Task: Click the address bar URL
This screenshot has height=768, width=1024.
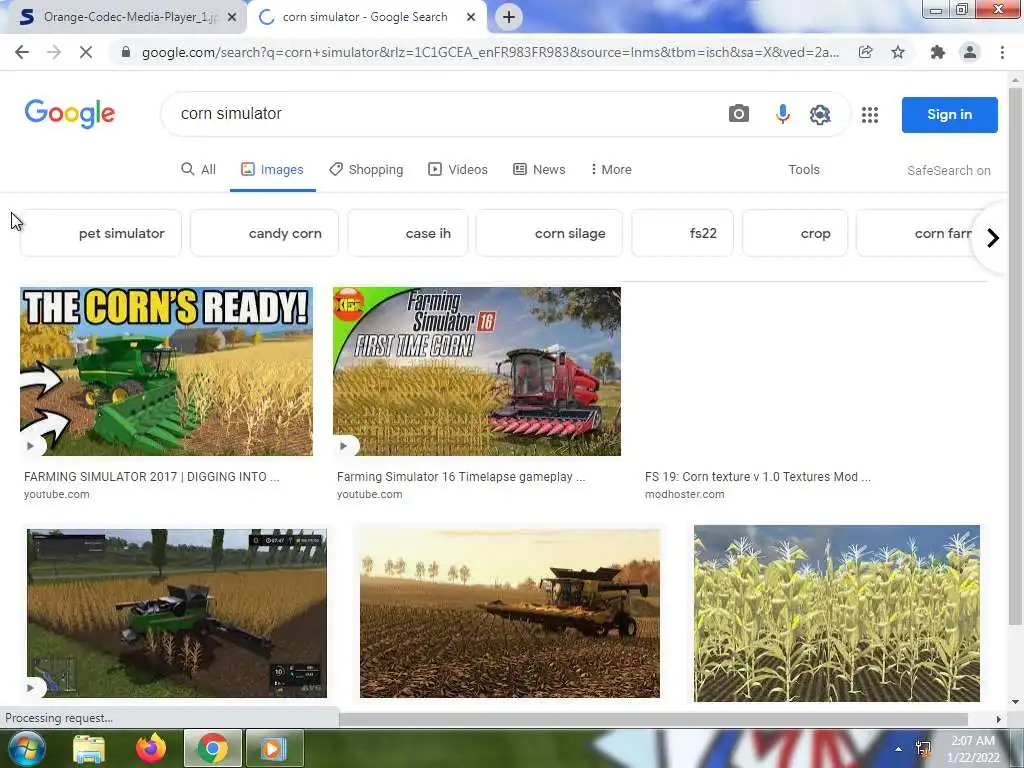Action: pyautogui.click(x=490, y=52)
